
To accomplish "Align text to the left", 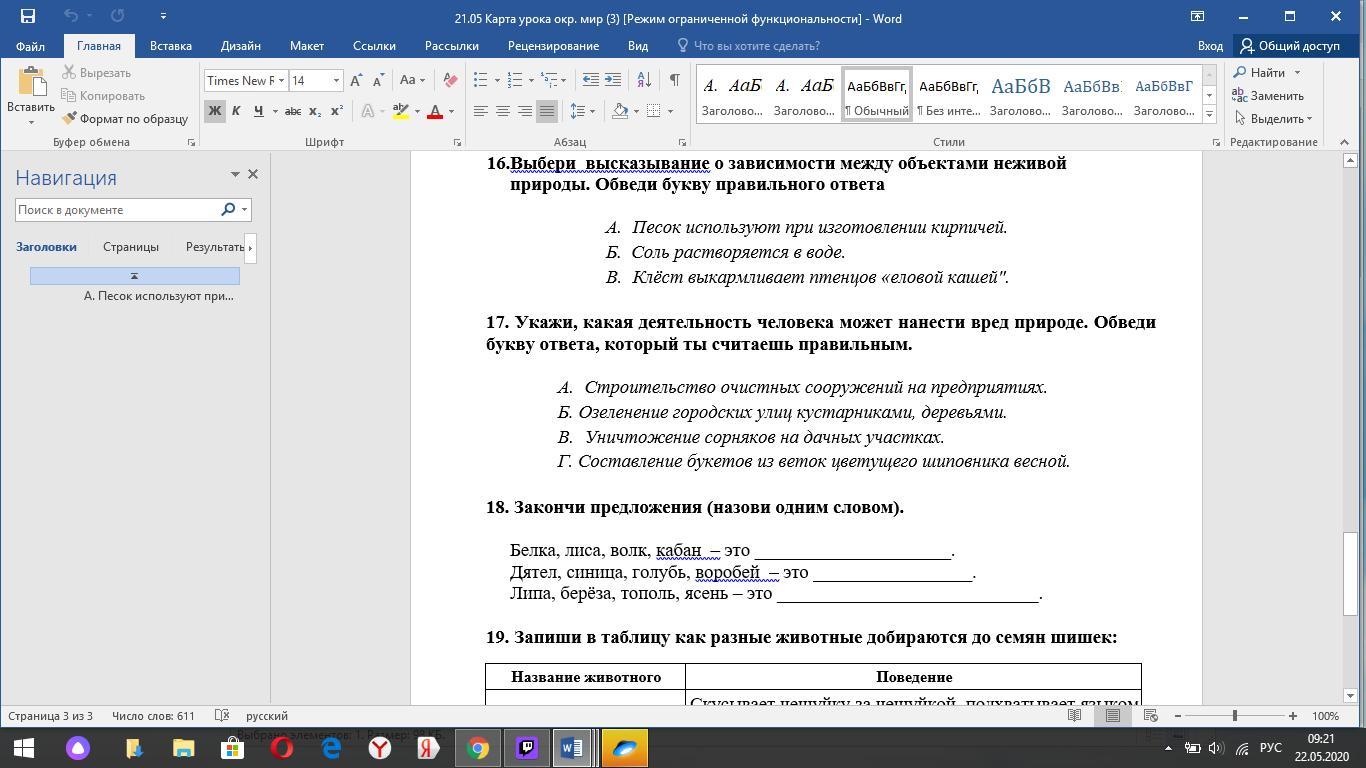I will coord(481,111).
